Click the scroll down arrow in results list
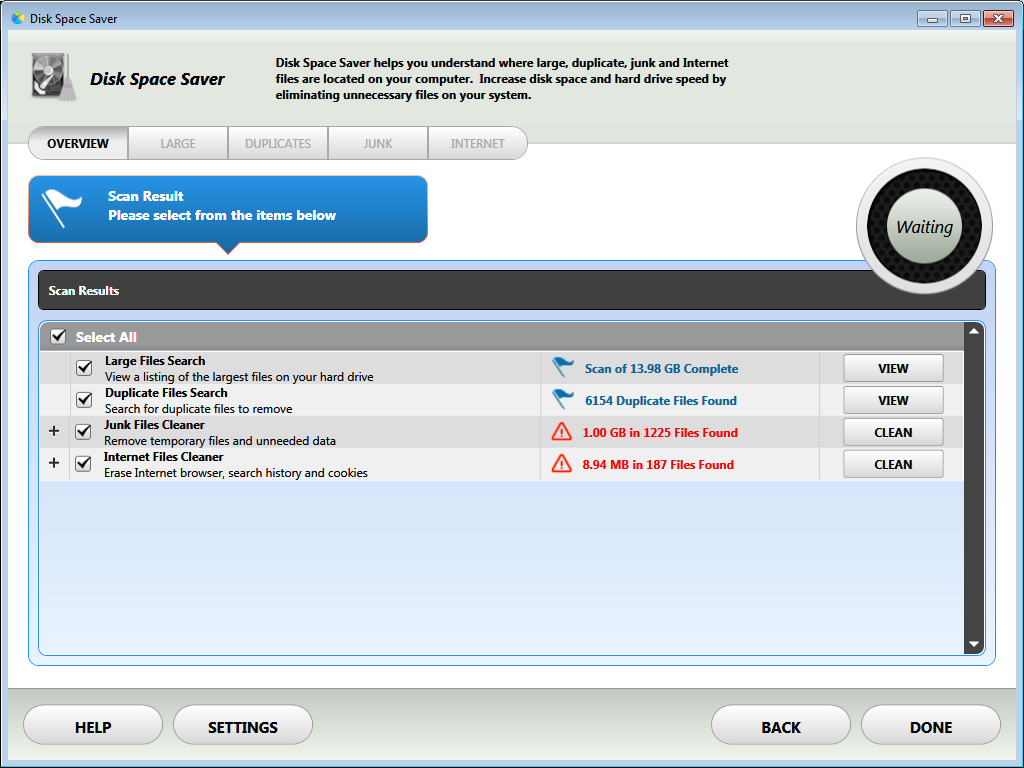 coord(974,645)
